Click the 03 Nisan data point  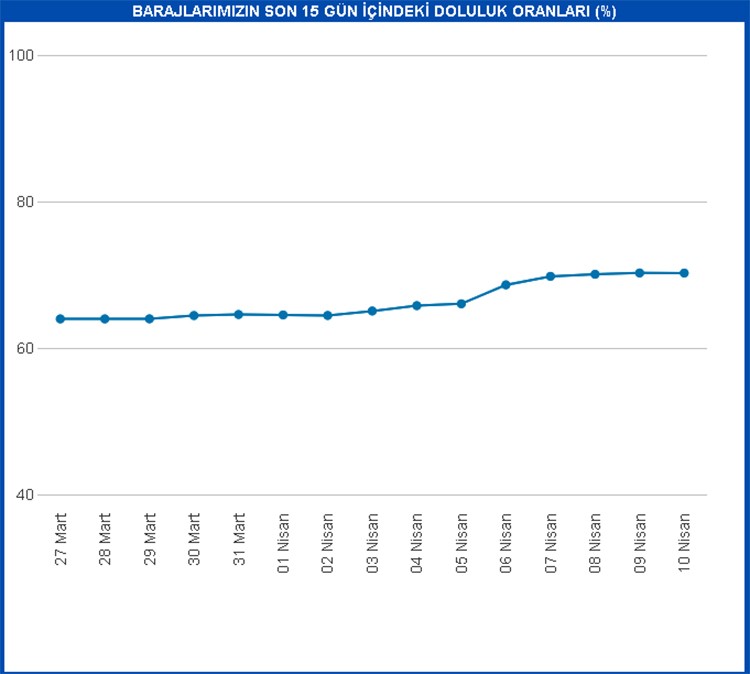372,311
